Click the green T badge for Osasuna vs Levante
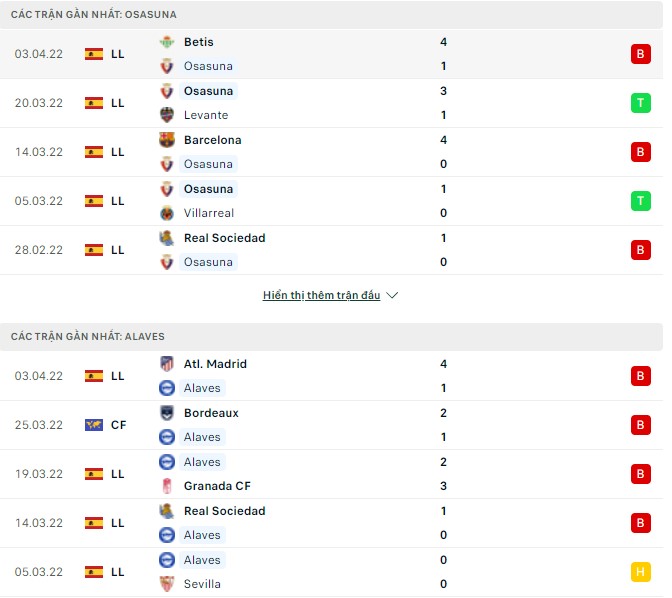 (640, 103)
